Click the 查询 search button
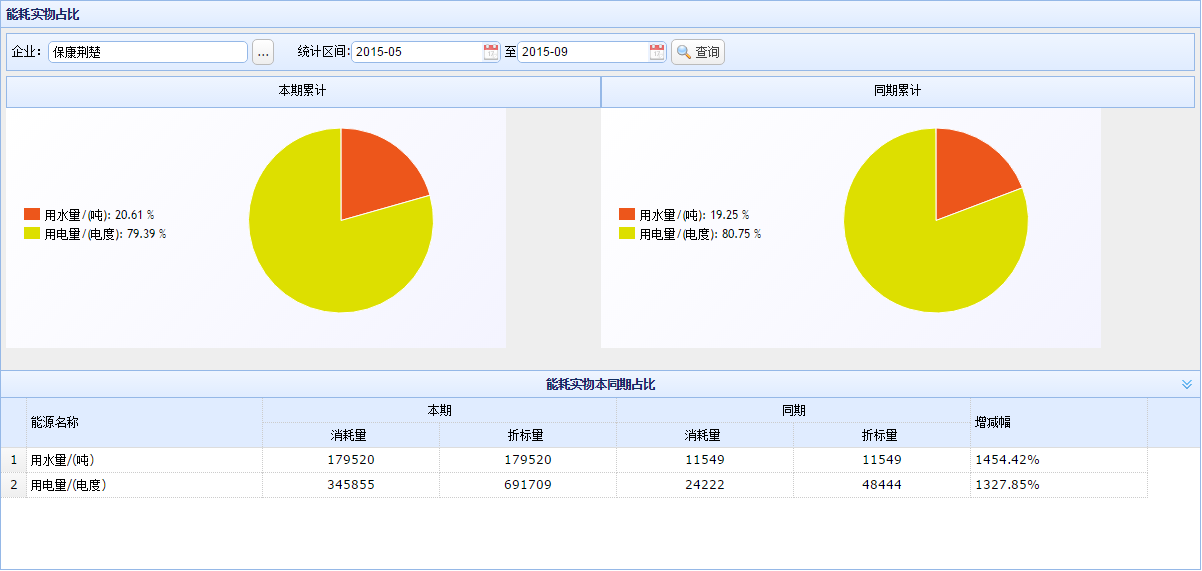The height and width of the screenshot is (571, 1202). click(698, 52)
